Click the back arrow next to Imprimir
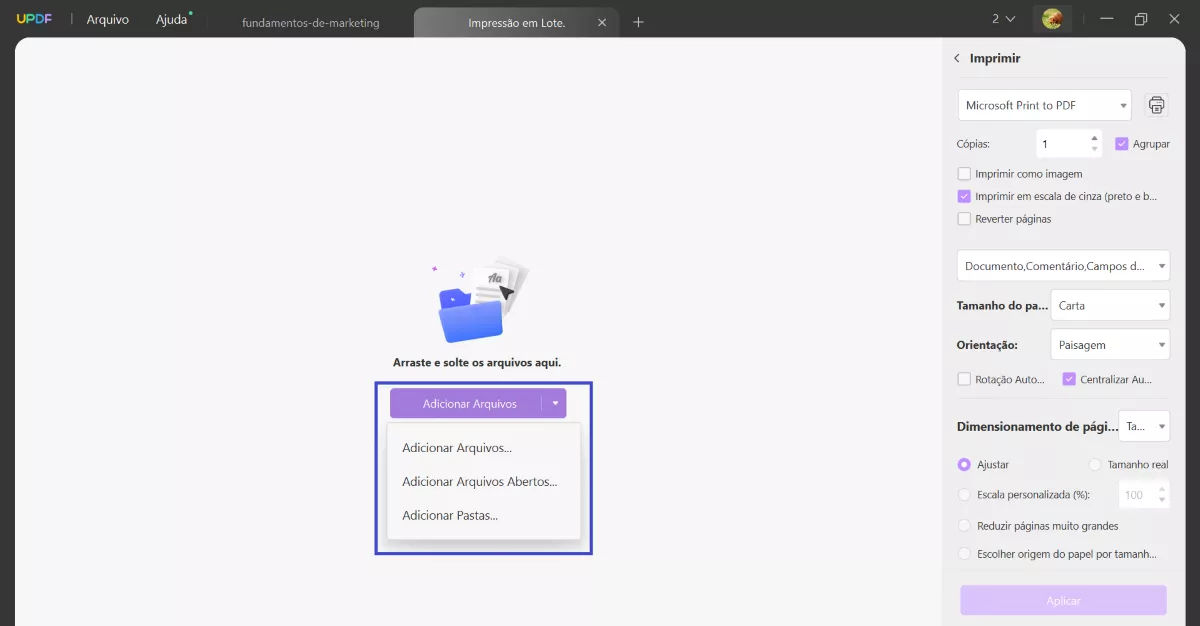 [x=957, y=58]
